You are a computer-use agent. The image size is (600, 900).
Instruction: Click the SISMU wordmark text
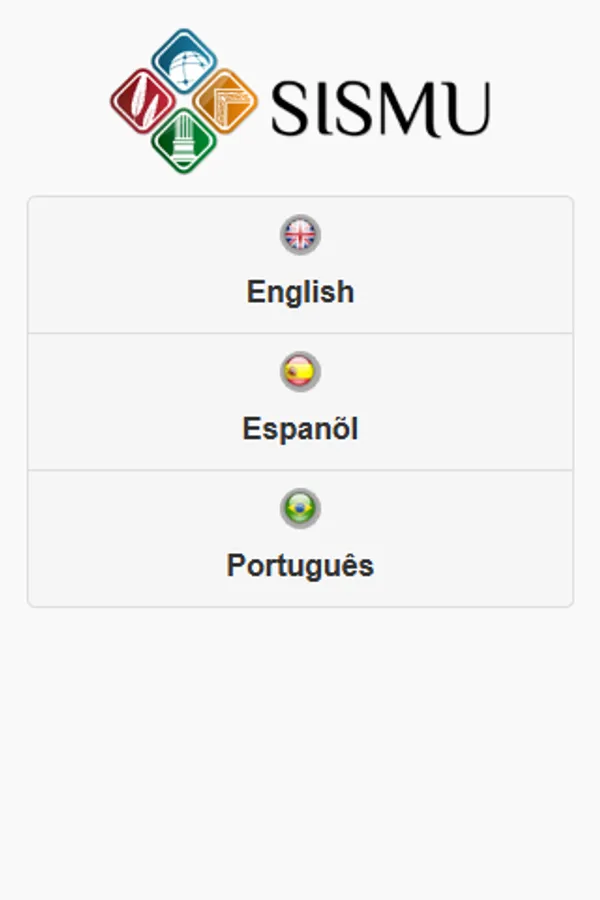tap(380, 108)
